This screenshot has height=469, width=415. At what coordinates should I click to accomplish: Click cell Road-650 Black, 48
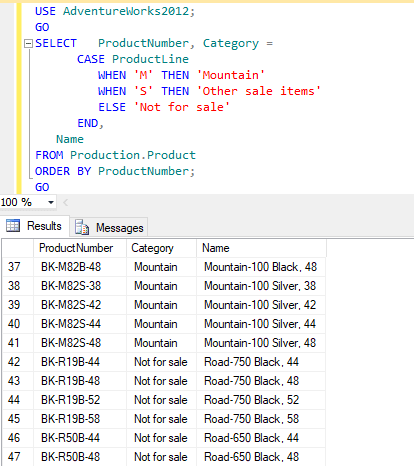pos(261,457)
